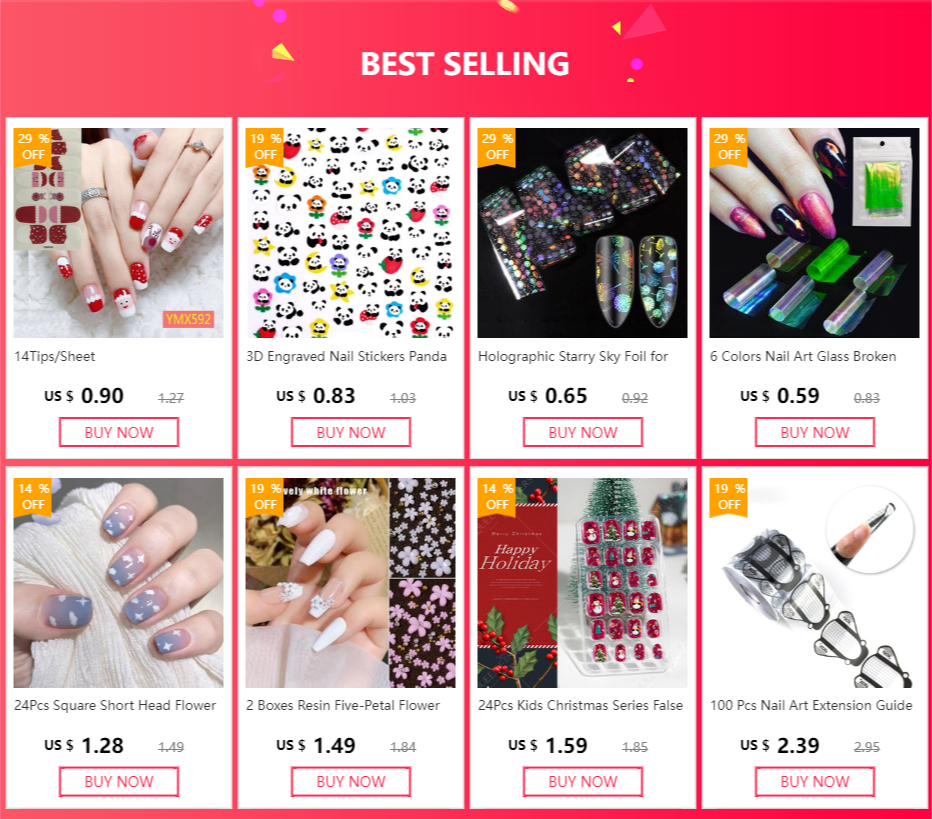Open the 3D Engraved Nail Stickers Panda title
Viewport: 932px width, 819px height.
click(x=347, y=357)
